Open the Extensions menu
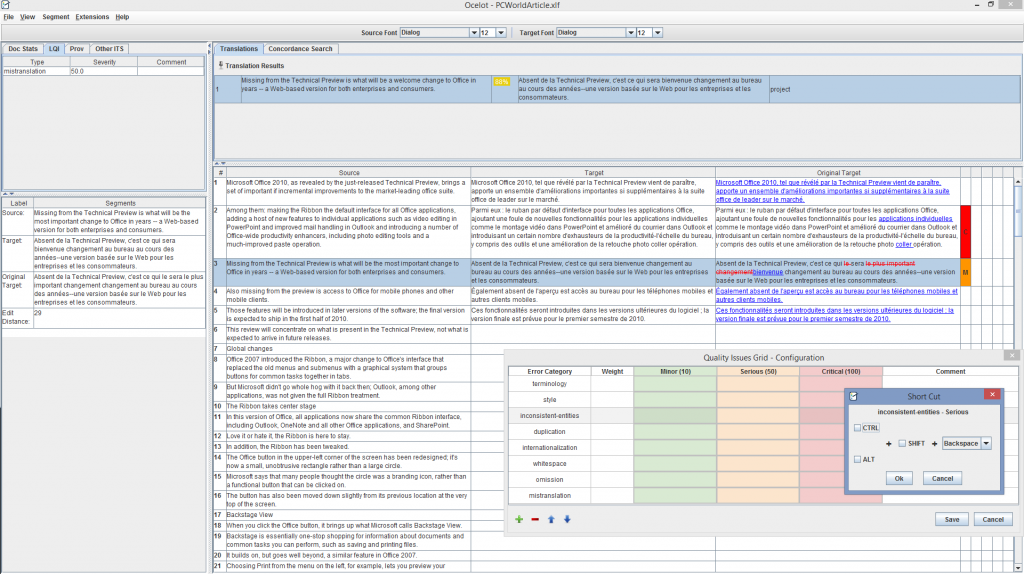 pyautogui.click(x=92, y=17)
